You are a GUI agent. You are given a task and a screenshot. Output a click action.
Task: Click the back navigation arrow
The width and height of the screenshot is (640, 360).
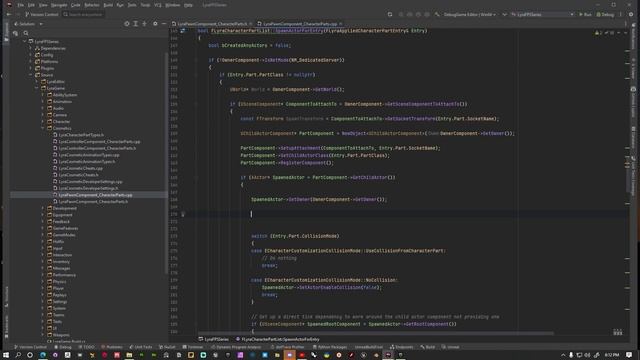[9, 14]
